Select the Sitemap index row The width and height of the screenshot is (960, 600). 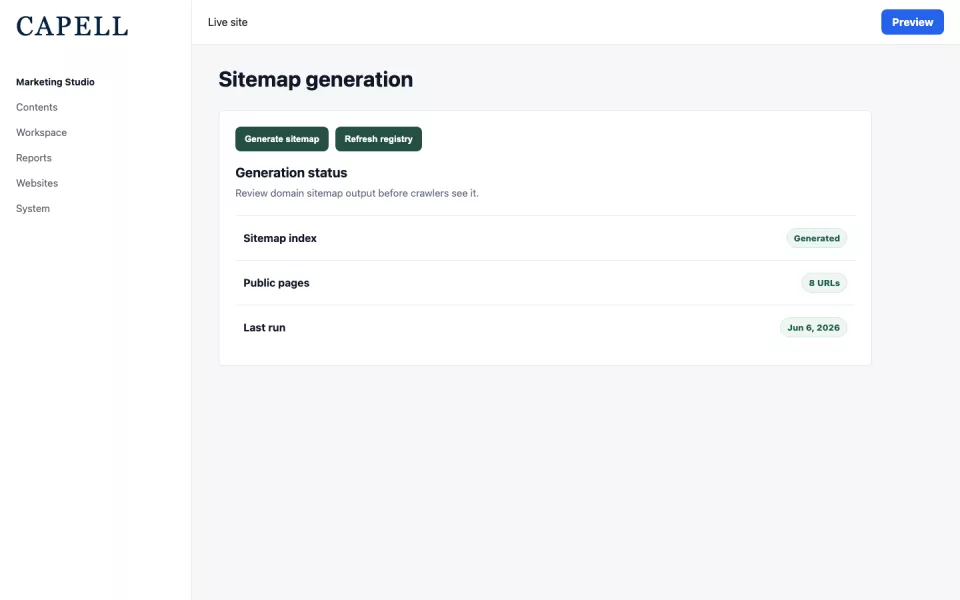click(x=545, y=238)
